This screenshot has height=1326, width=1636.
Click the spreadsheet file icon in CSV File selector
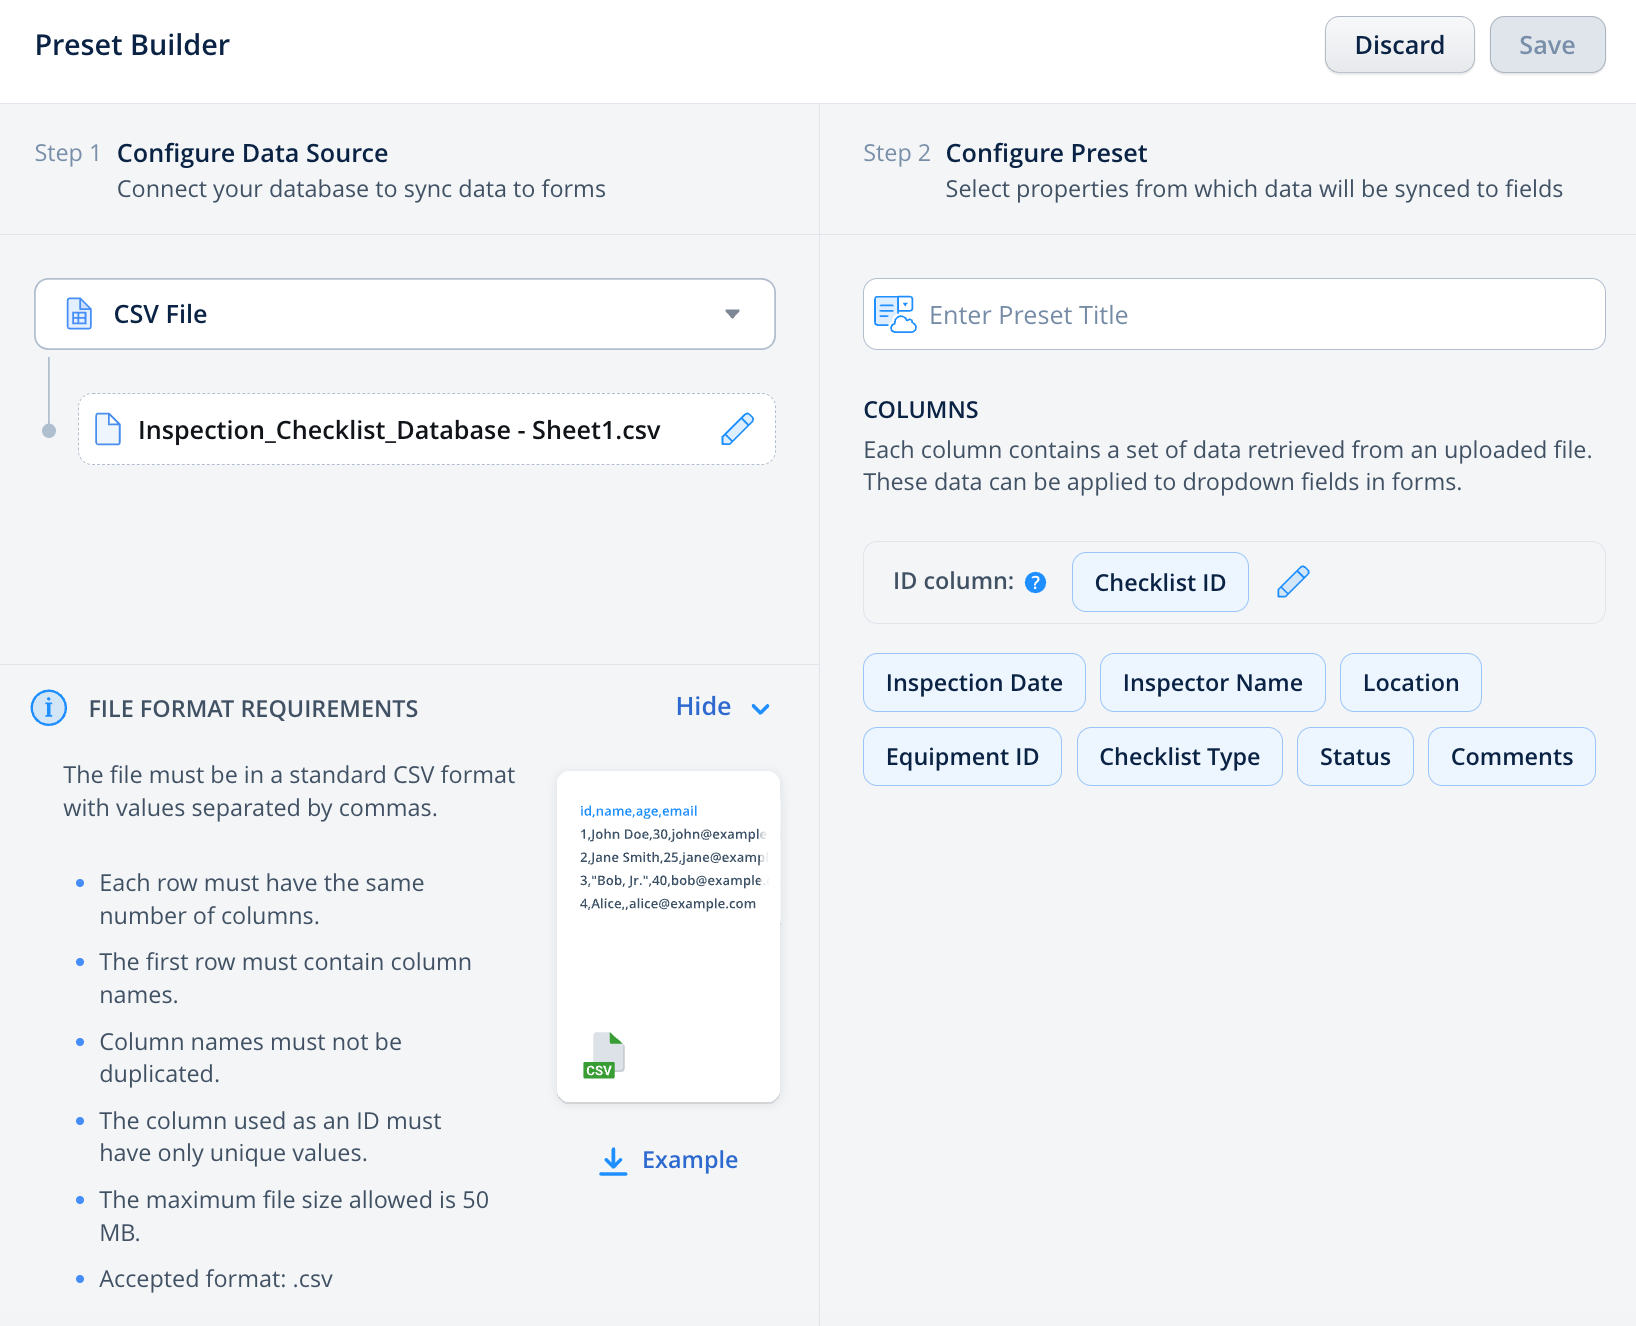[79, 314]
